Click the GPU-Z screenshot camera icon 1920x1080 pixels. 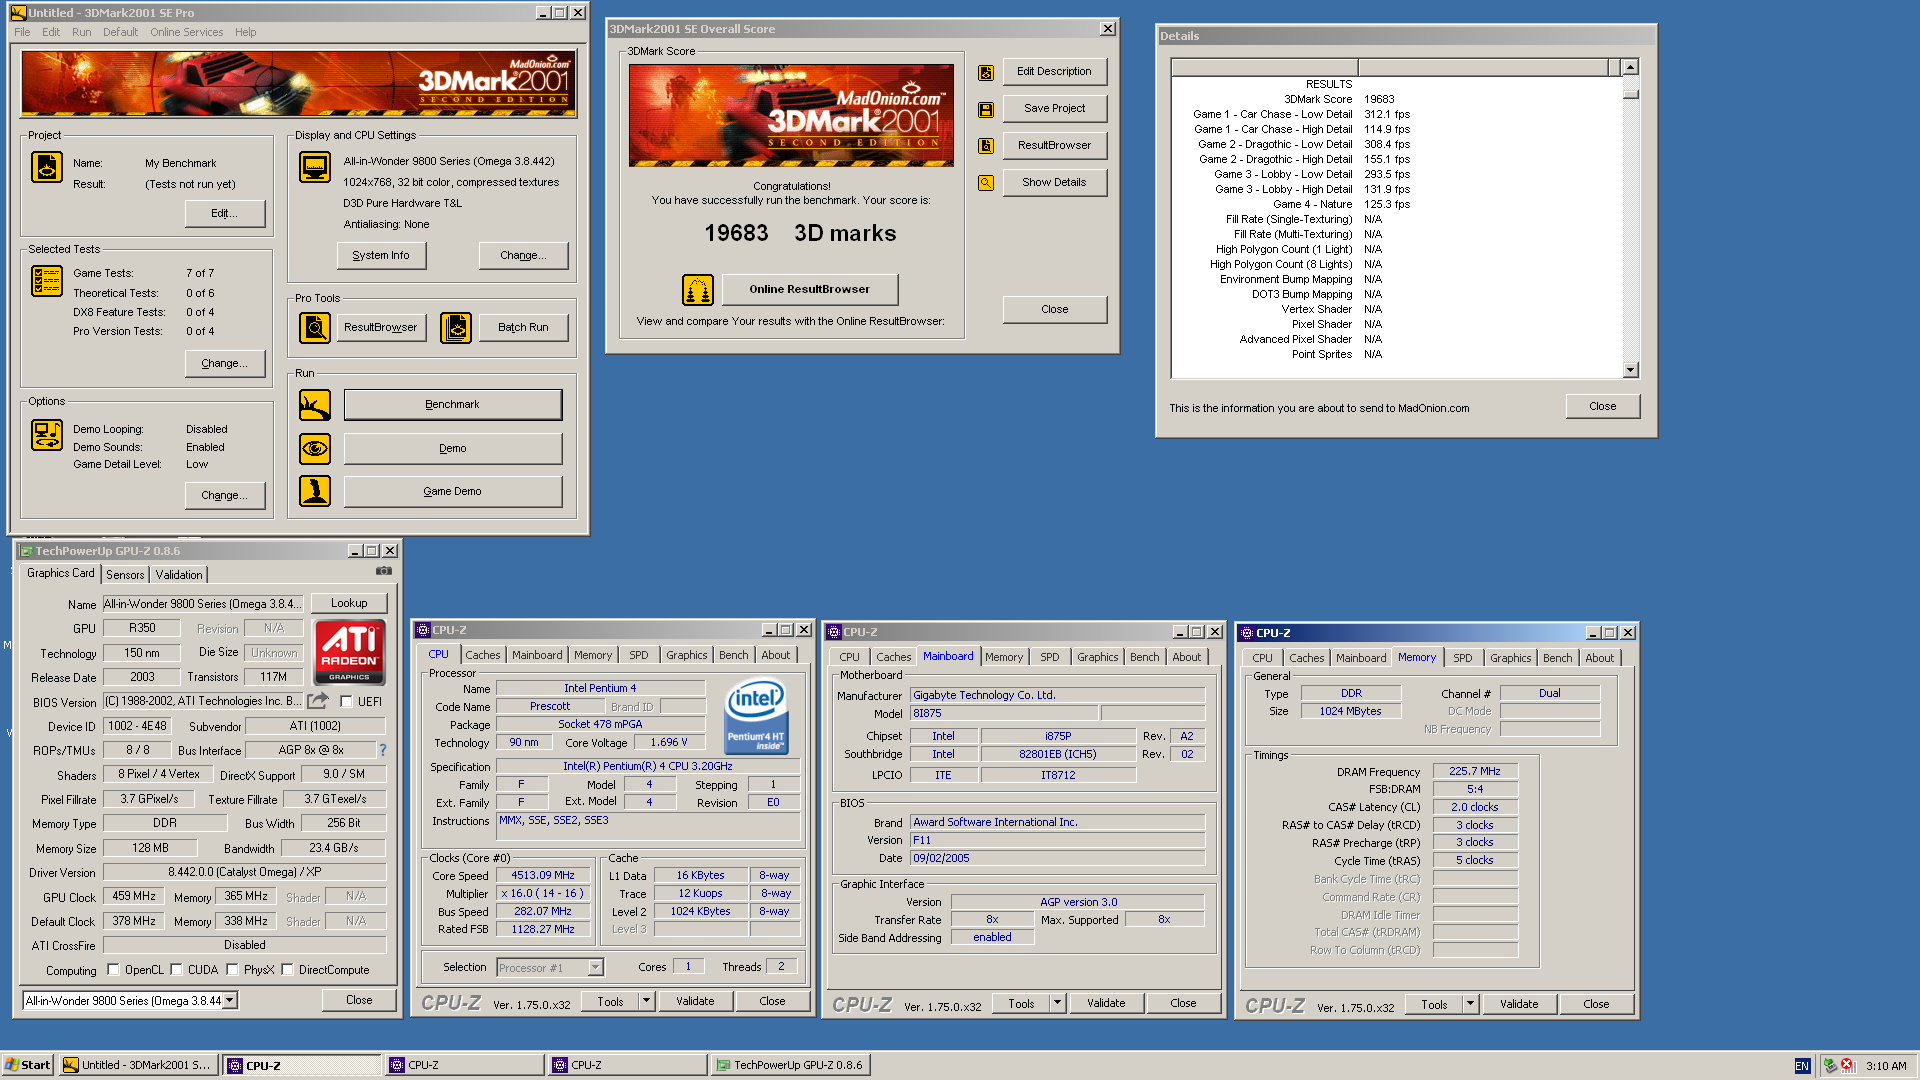[x=383, y=571]
